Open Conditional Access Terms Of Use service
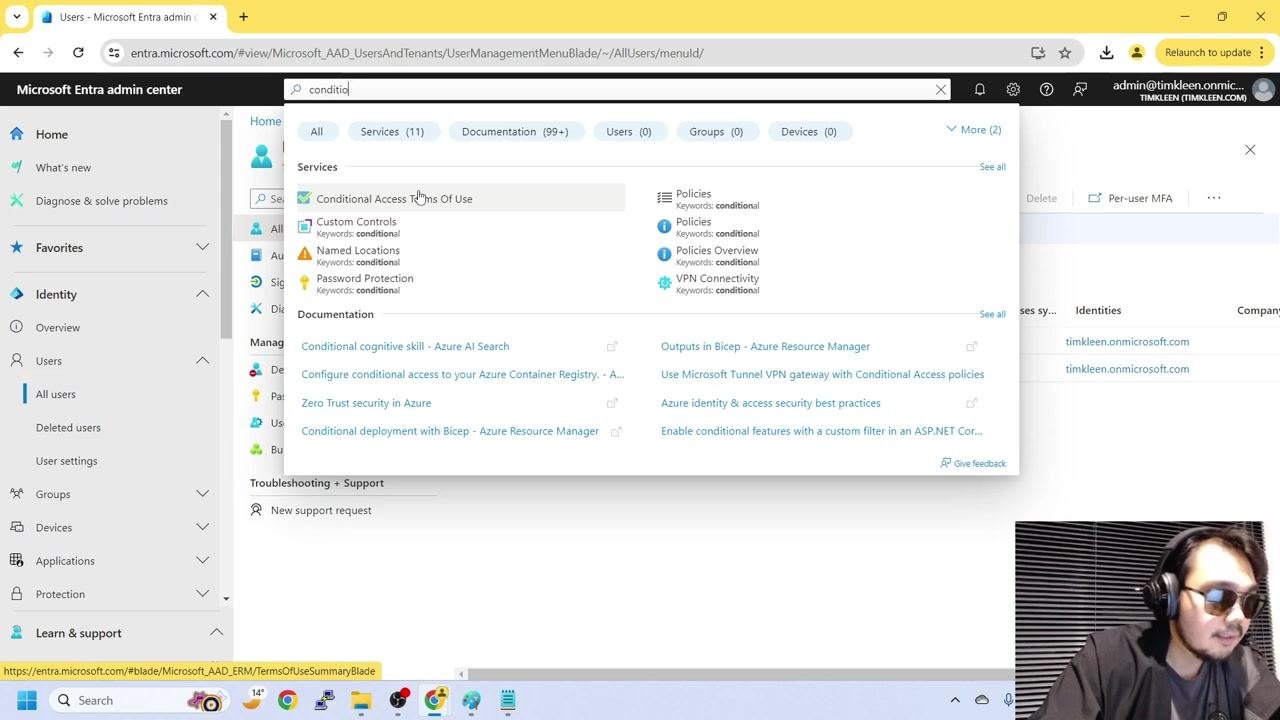This screenshot has height=720, width=1280. tap(394, 199)
